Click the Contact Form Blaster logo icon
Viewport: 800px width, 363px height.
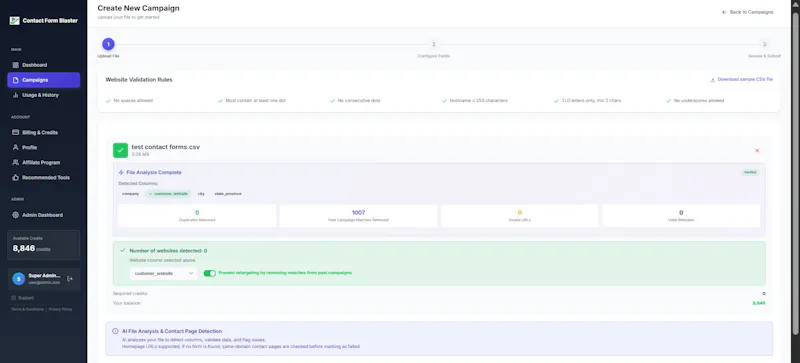click(x=14, y=21)
